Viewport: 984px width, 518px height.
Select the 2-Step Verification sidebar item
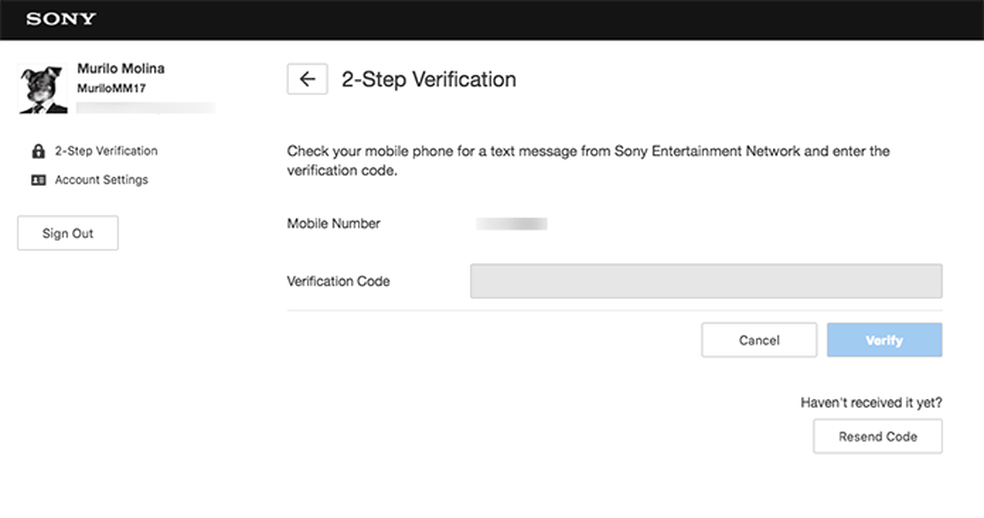[106, 151]
